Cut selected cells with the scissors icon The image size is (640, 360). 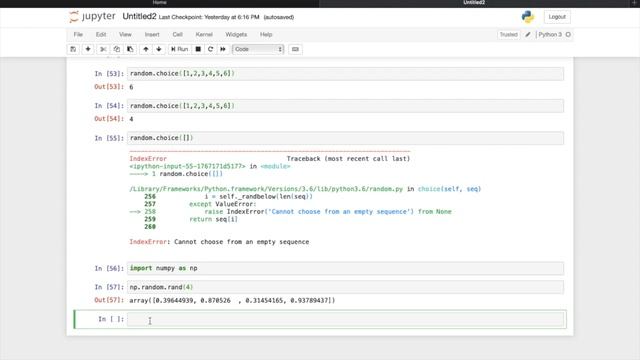103,49
